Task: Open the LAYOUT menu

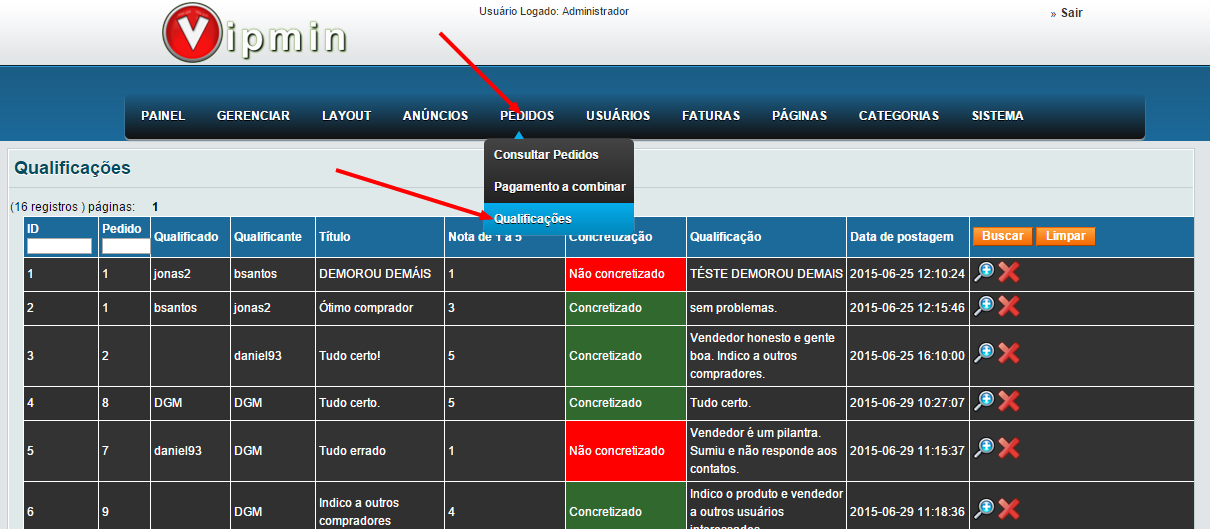Action: [346, 116]
